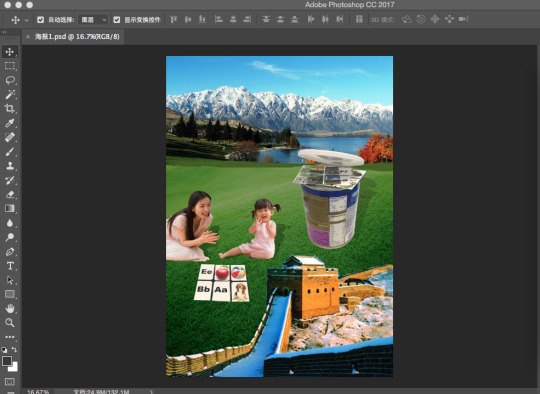
Task: Select the Lasso tool
Action: pos(10,80)
